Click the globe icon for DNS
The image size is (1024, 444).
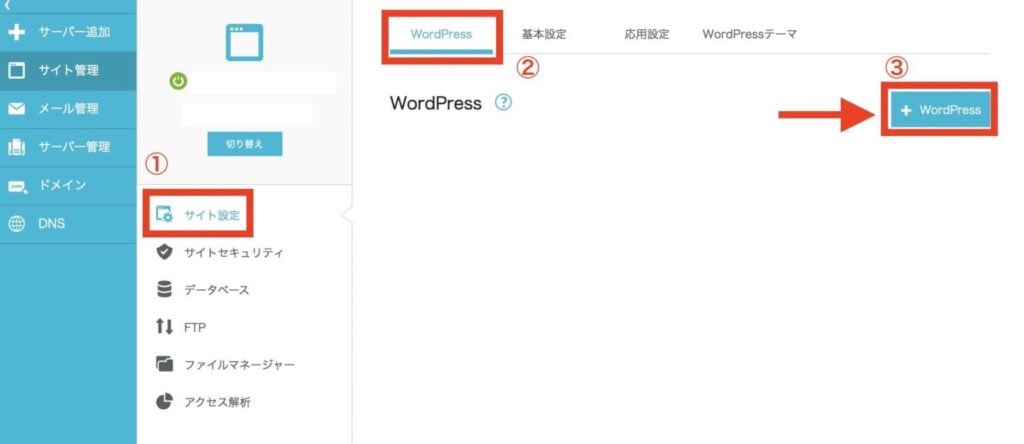click(16, 224)
